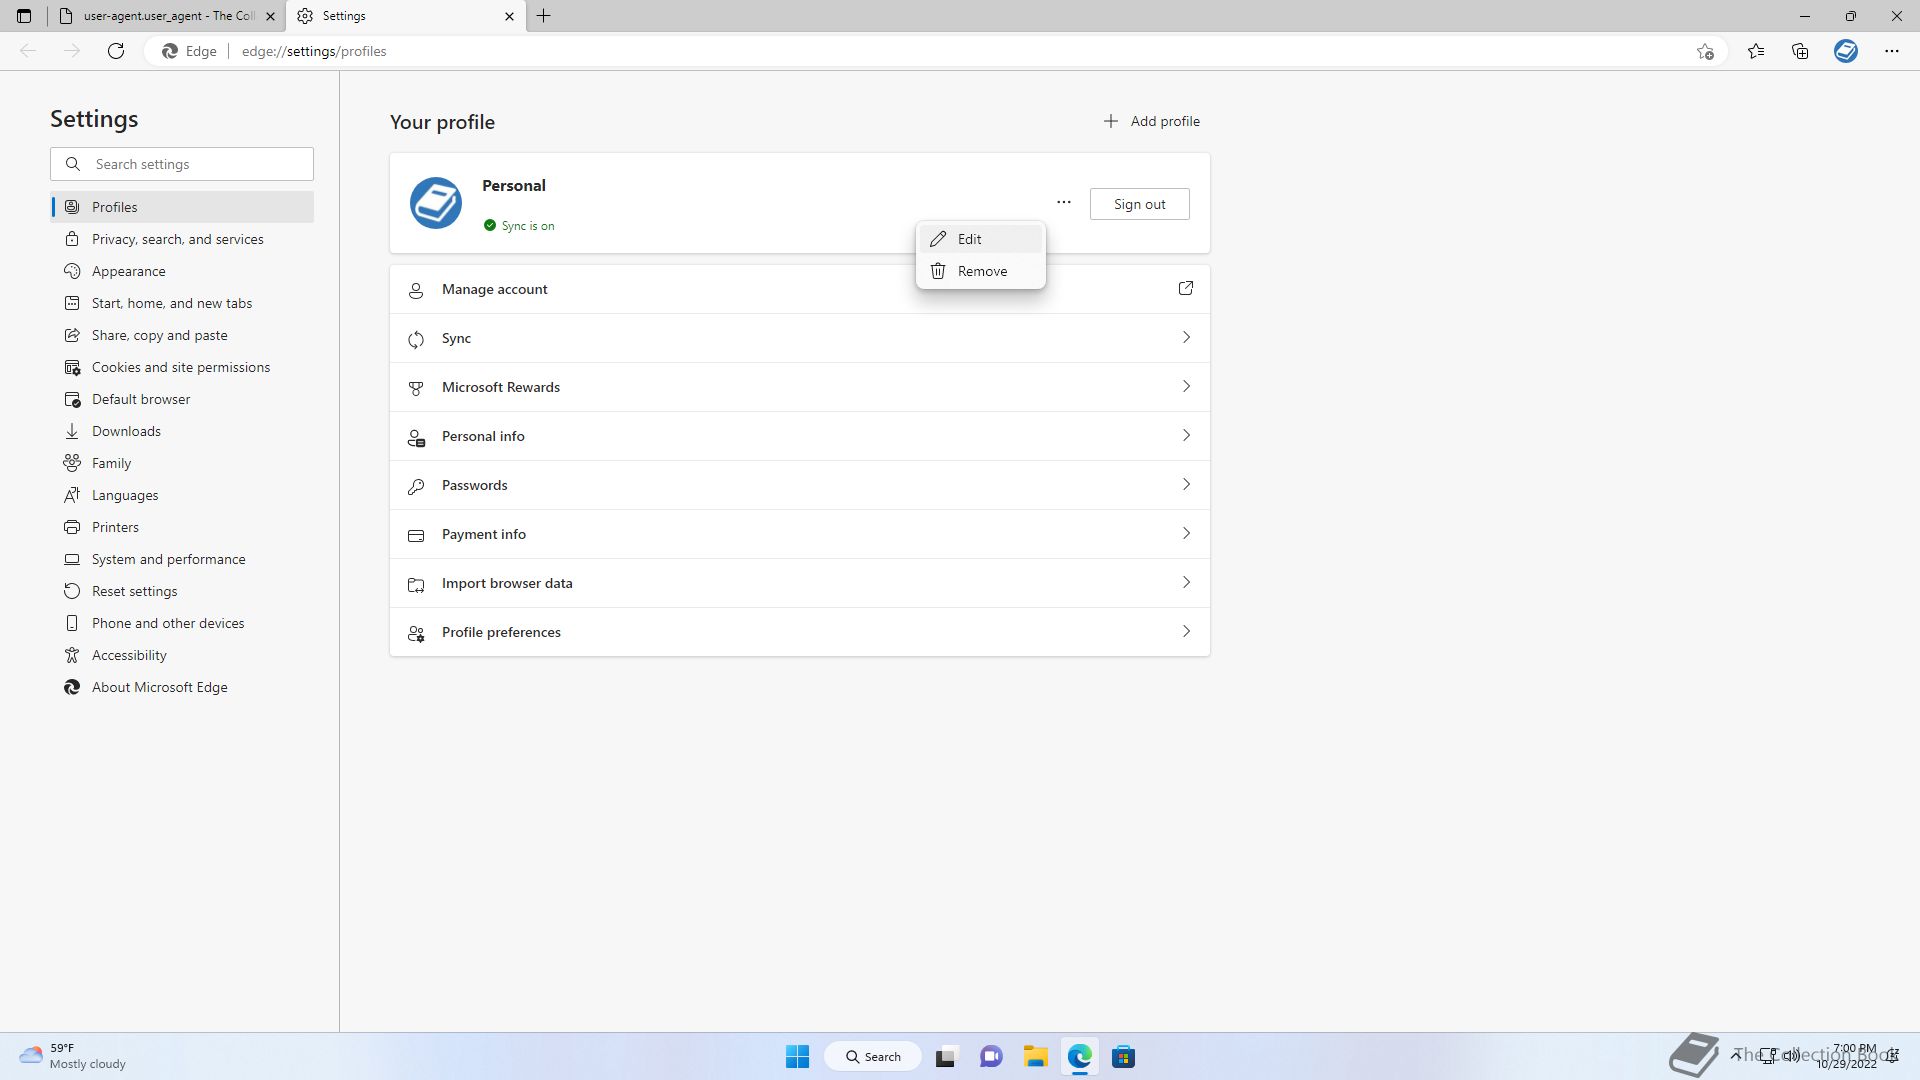Open the Favorites list icon
This screenshot has height=1080, width=1920.
[x=1756, y=51]
